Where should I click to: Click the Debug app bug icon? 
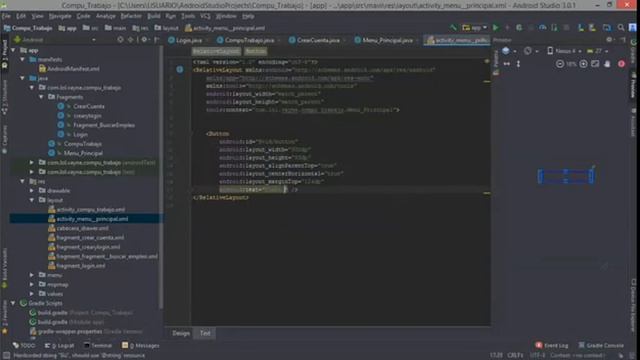519,27
